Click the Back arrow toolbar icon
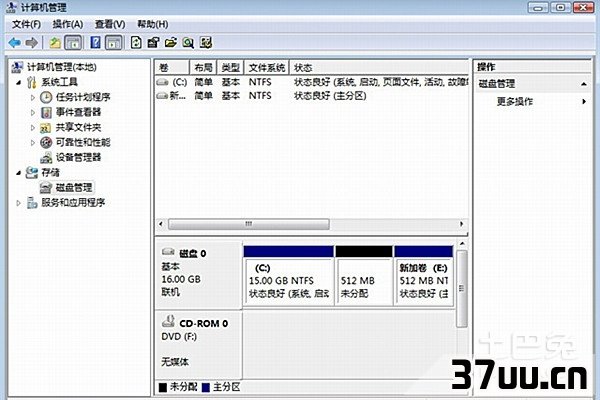This screenshot has height=400, width=600. click(15, 42)
